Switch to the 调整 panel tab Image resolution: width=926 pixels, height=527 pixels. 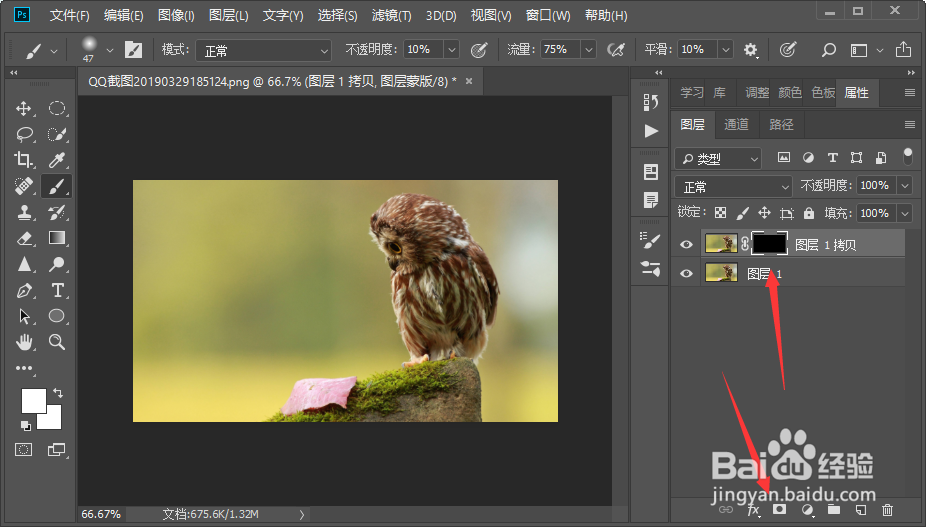pos(757,93)
